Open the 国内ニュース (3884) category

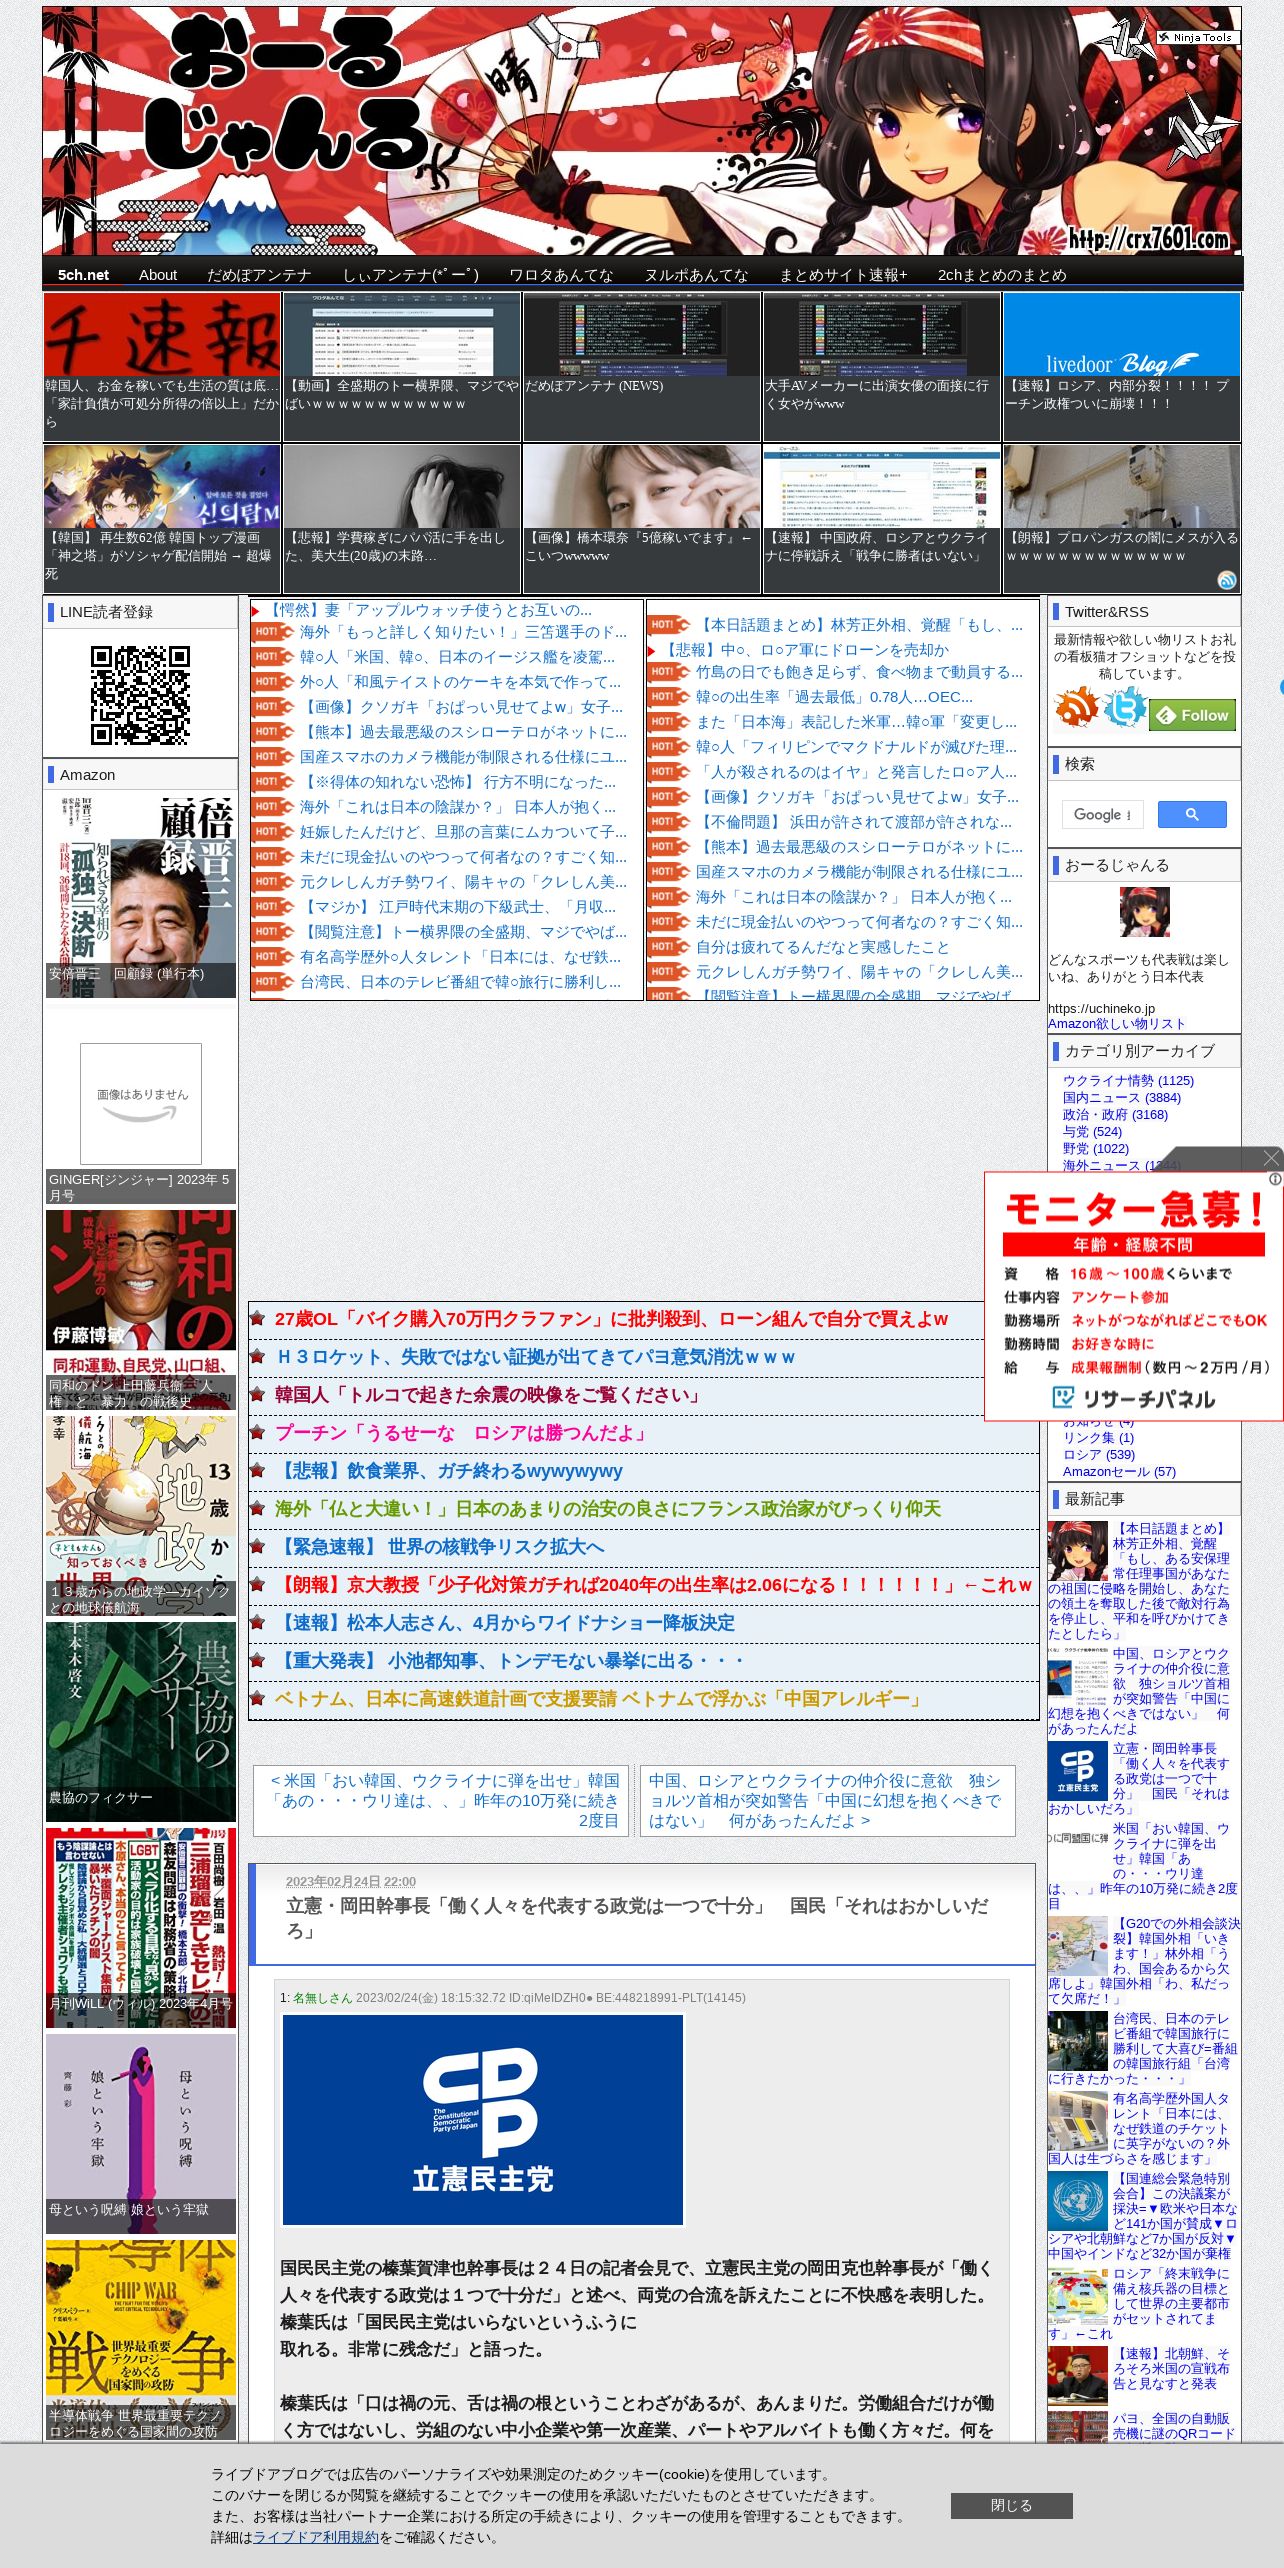pyautogui.click(x=1121, y=1097)
